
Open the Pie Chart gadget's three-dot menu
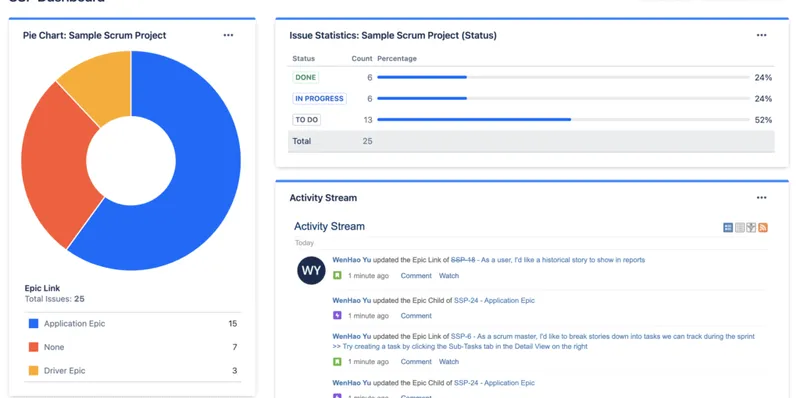click(228, 35)
